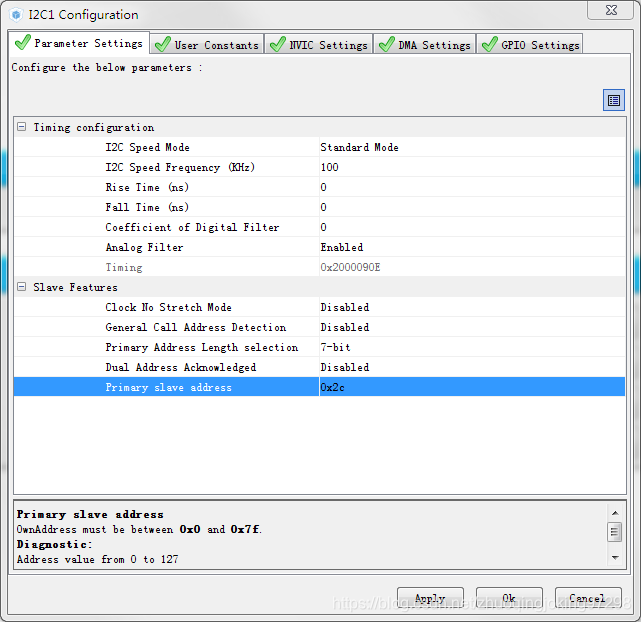Image resolution: width=641 pixels, height=622 pixels.
Task: Switch to the Parameter Settings tab
Action: [x=79, y=43]
